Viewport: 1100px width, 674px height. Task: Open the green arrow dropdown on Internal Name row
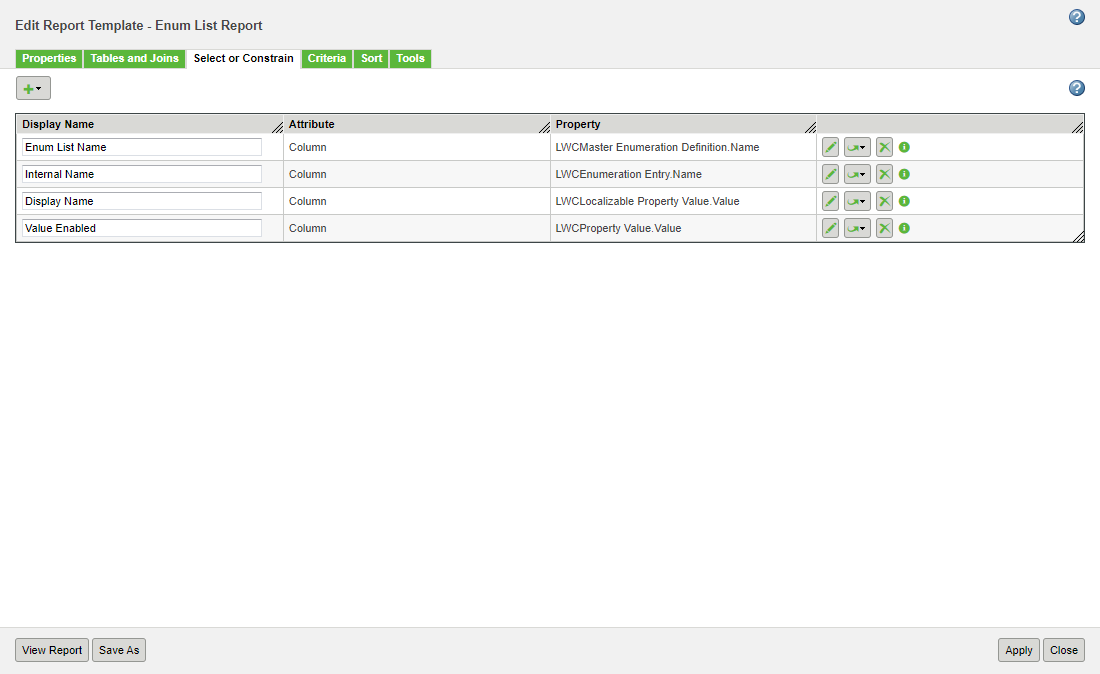pos(857,173)
